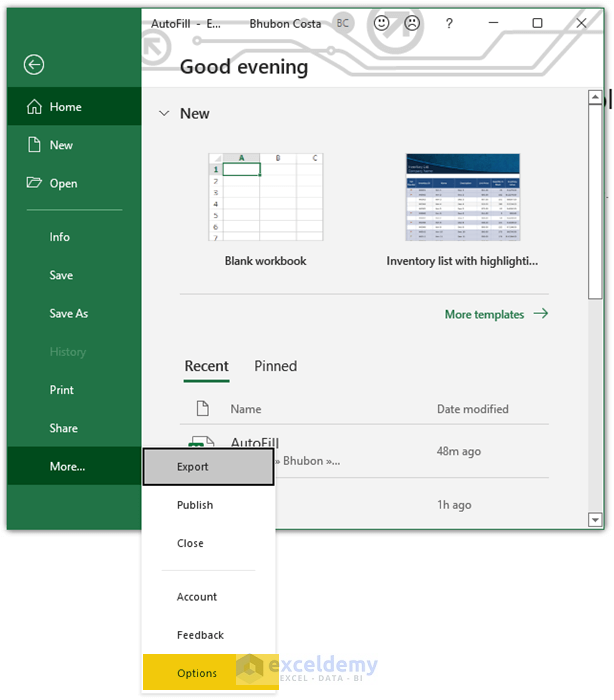Screen dimensions: 614x700
Task: Open the More templates link
Action: (485, 314)
